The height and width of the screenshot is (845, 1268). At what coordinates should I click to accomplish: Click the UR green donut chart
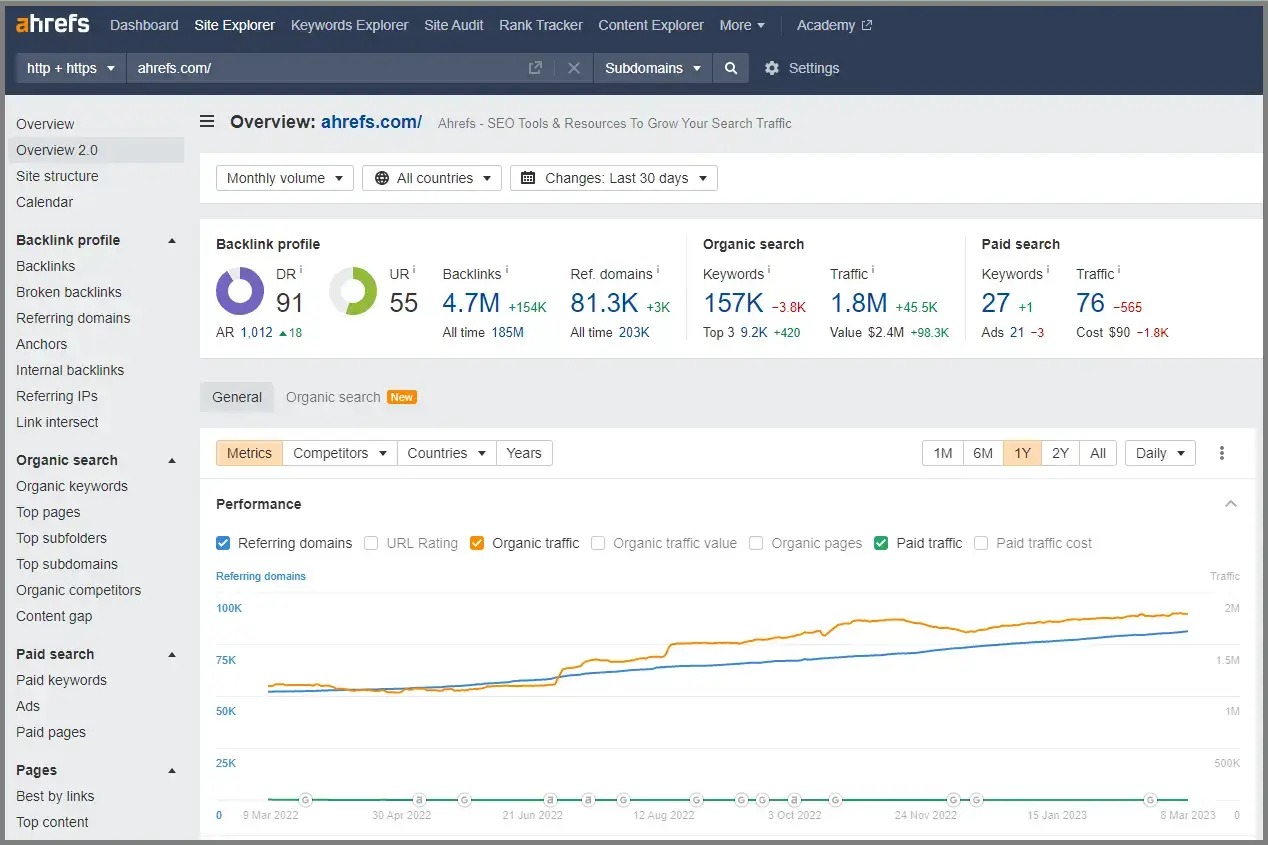coord(353,291)
